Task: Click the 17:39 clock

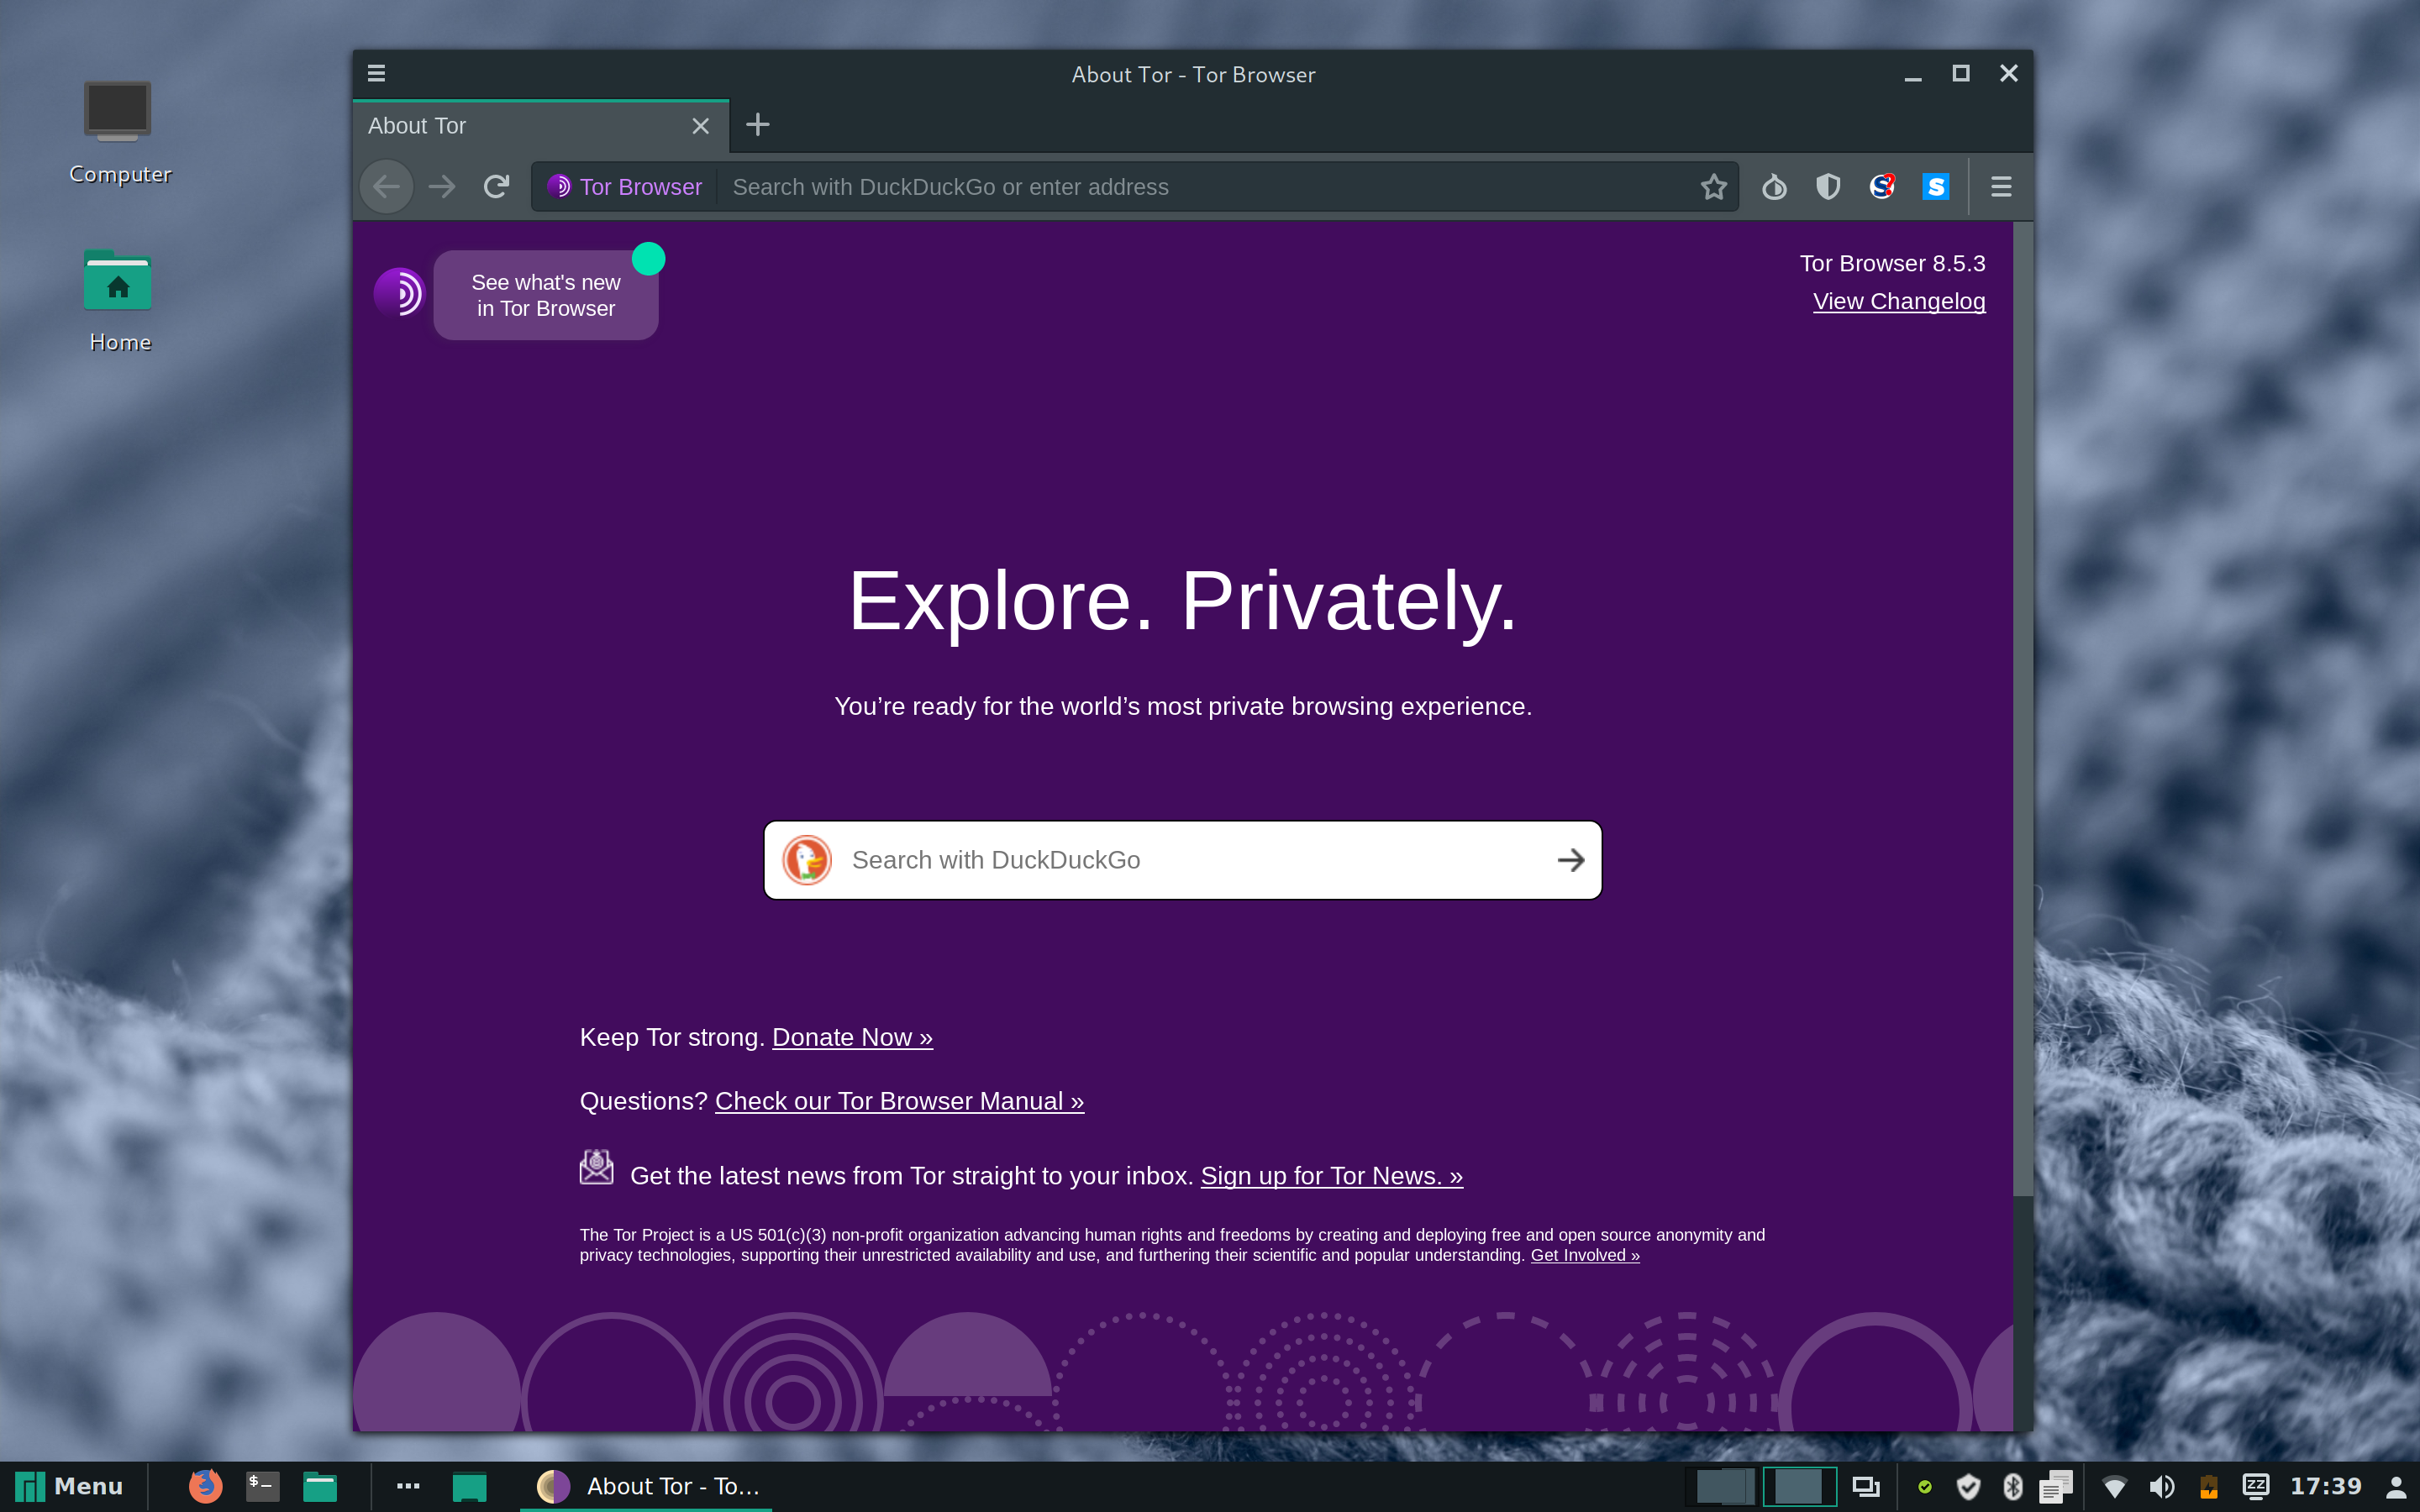Action: pyautogui.click(x=2326, y=1486)
